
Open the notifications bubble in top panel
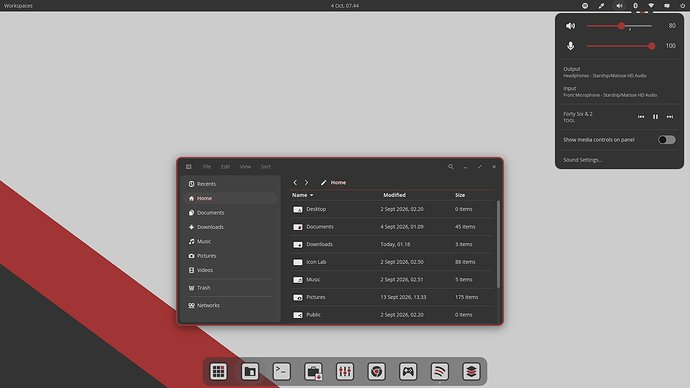[667, 6]
